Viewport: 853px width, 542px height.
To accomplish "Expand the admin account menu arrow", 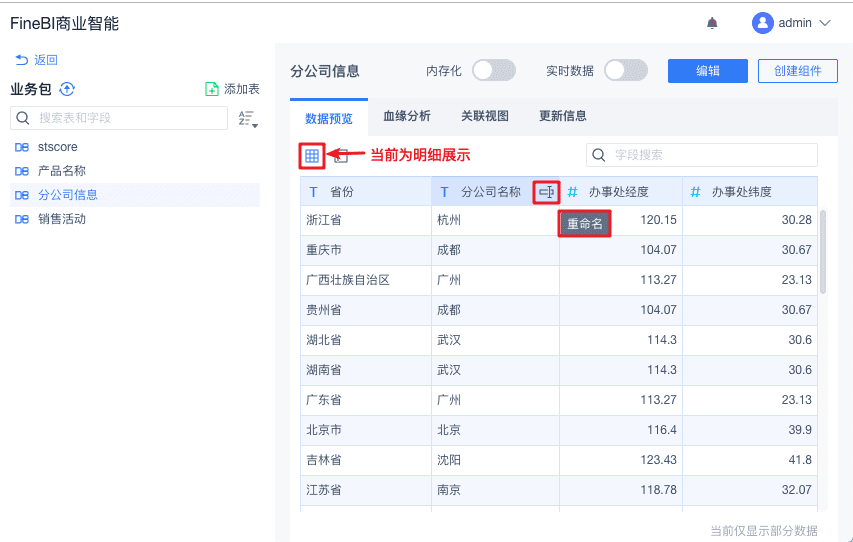I will tap(825, 23).
